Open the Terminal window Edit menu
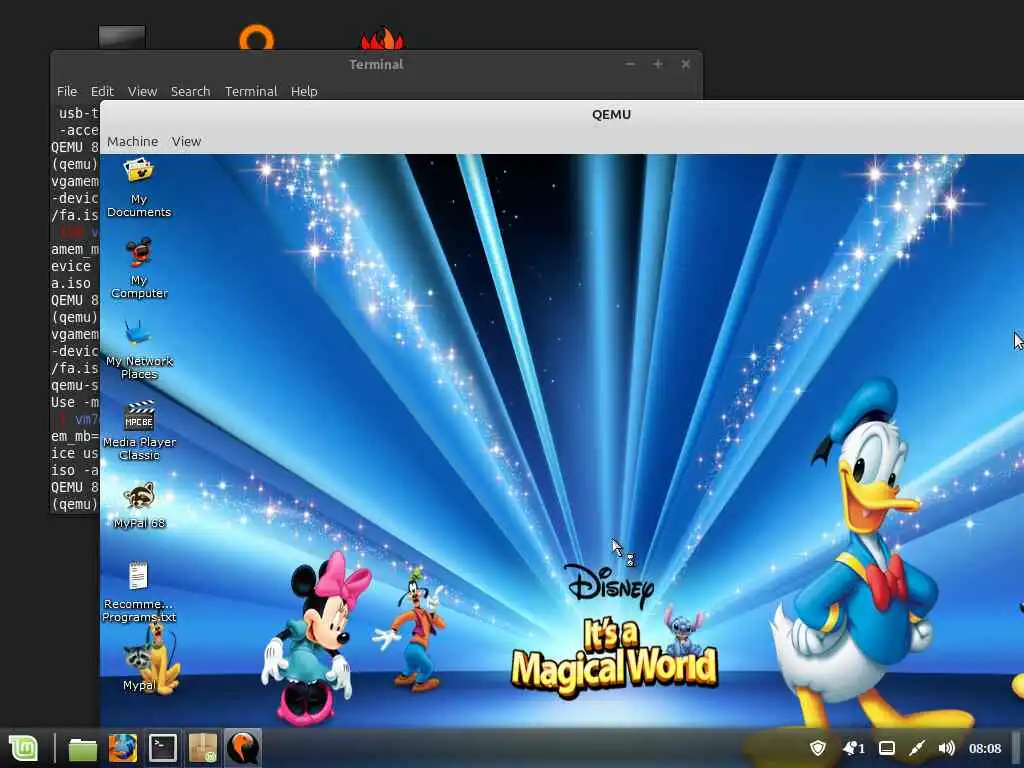Screen dimensions: 1024x768 click(x=102, y=91)
